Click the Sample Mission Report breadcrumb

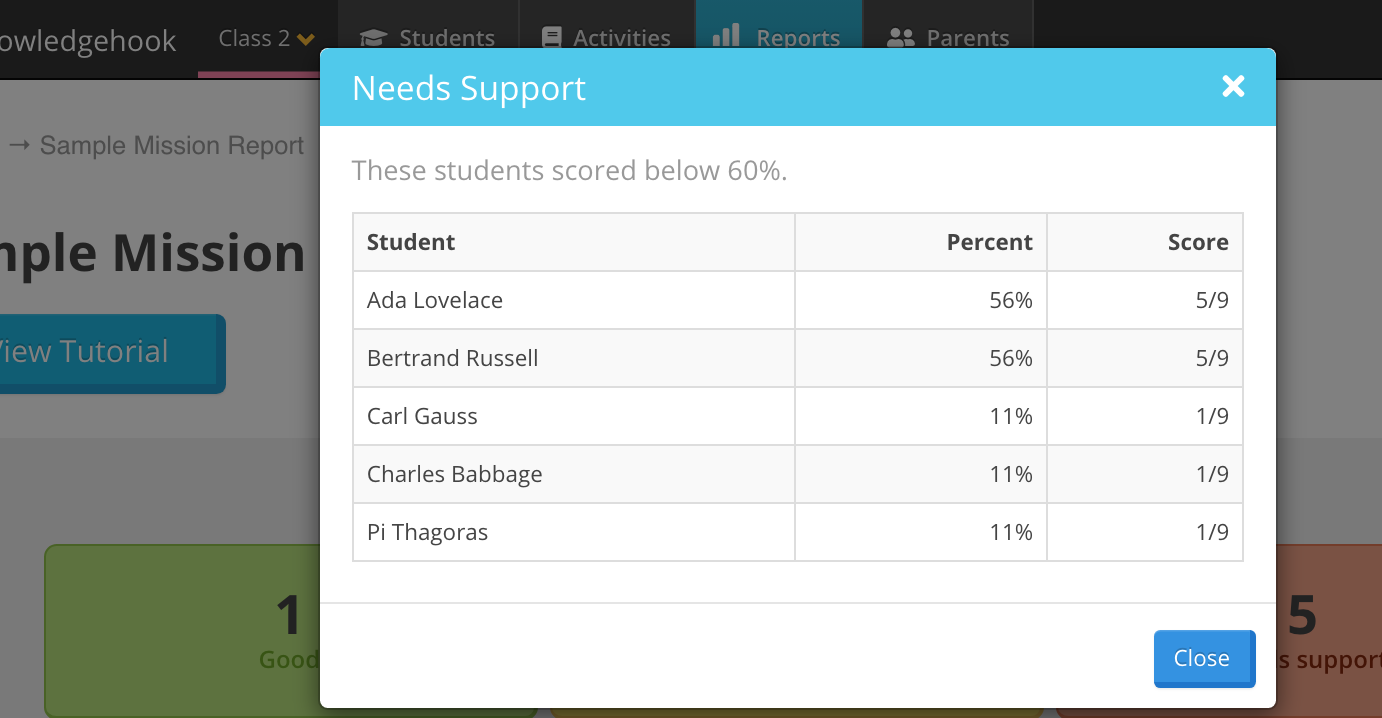tap(171, 146)
